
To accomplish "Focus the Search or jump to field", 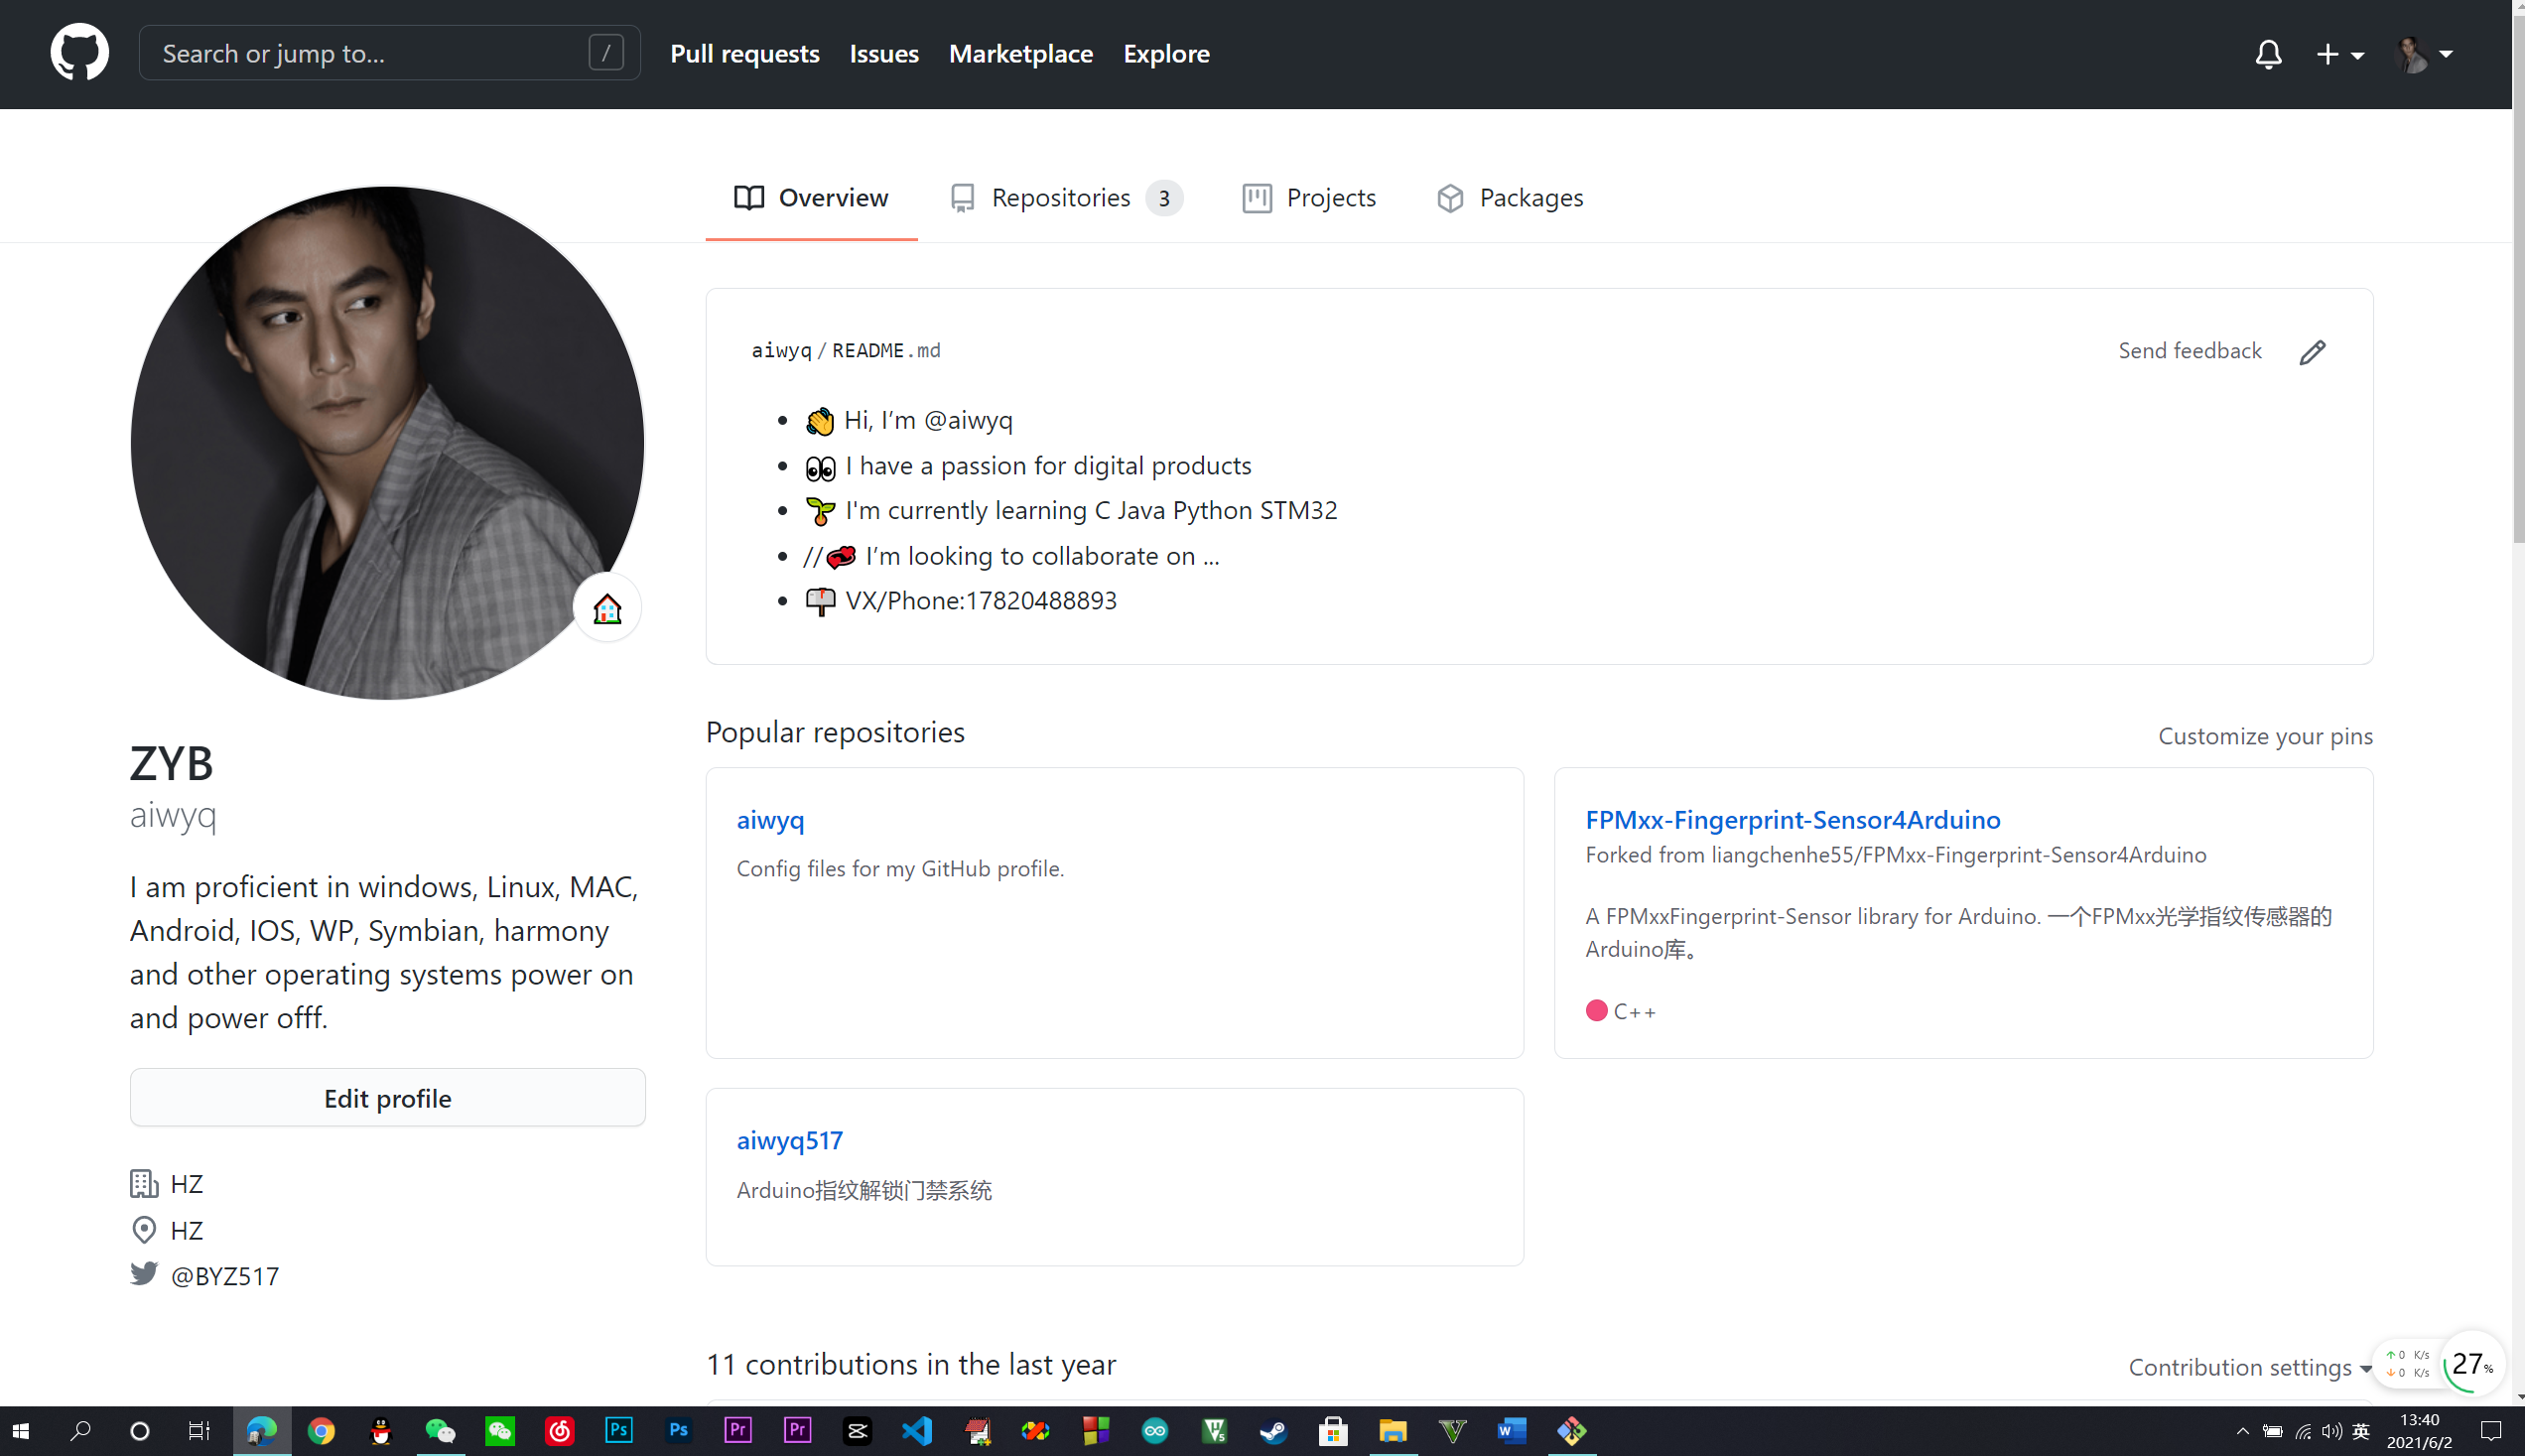I will 389,53.
